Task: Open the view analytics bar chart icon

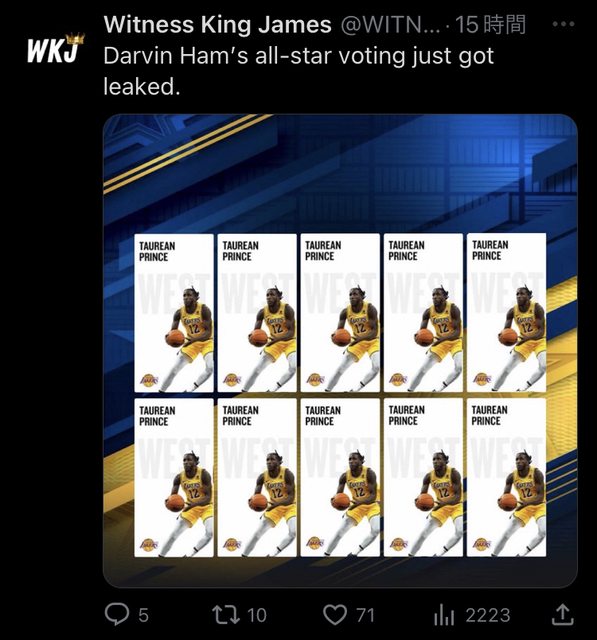Action: click(x=444, y=615)
